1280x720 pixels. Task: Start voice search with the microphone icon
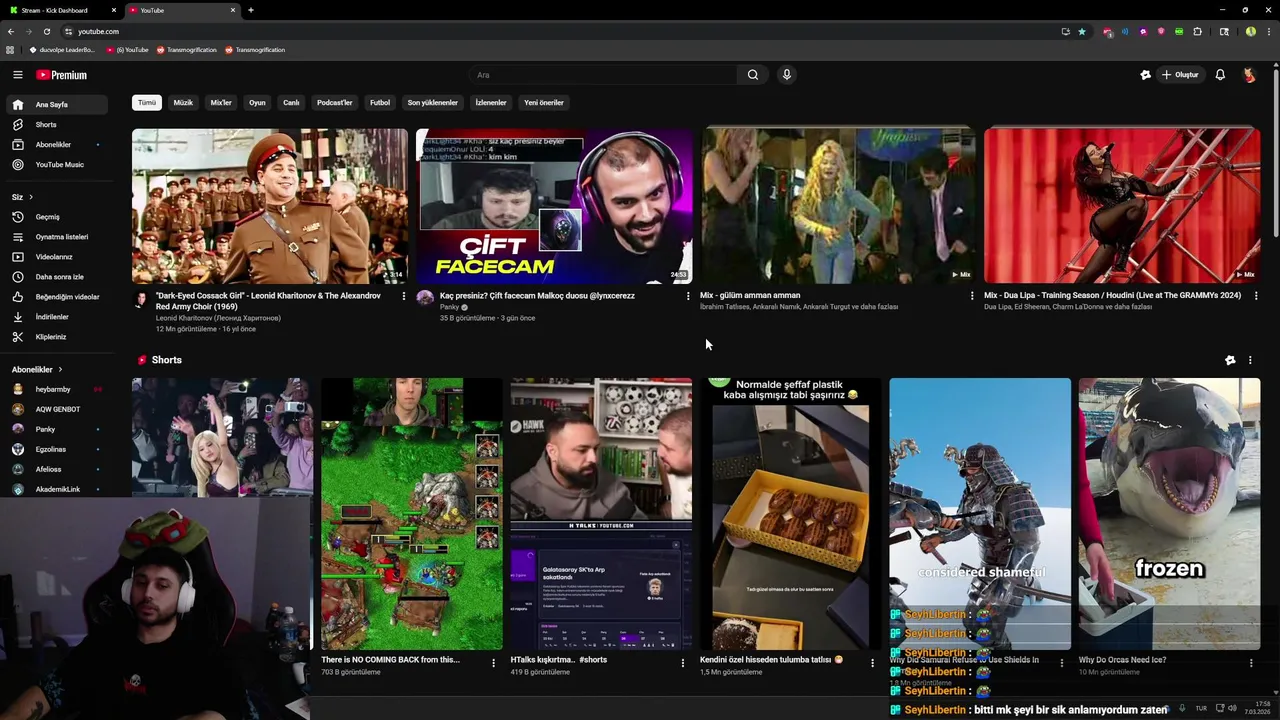coord(787,75)
